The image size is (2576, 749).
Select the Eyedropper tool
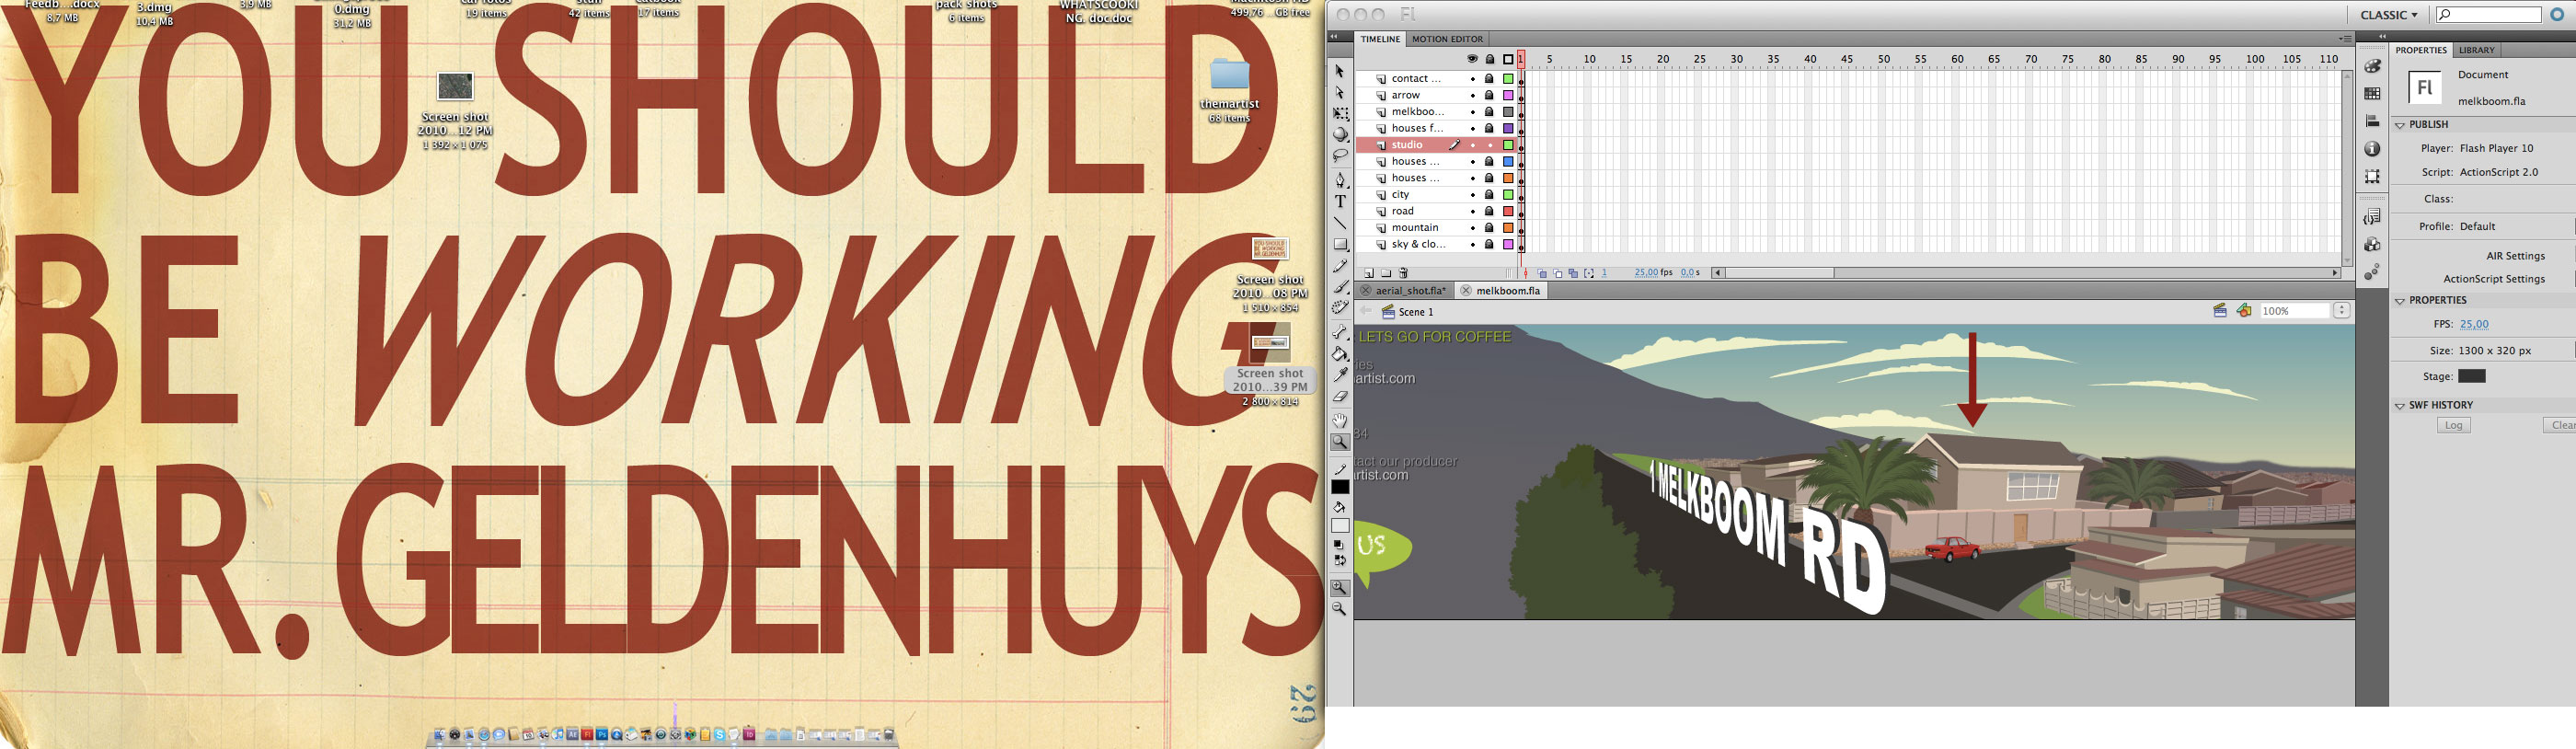(1340, 374)
